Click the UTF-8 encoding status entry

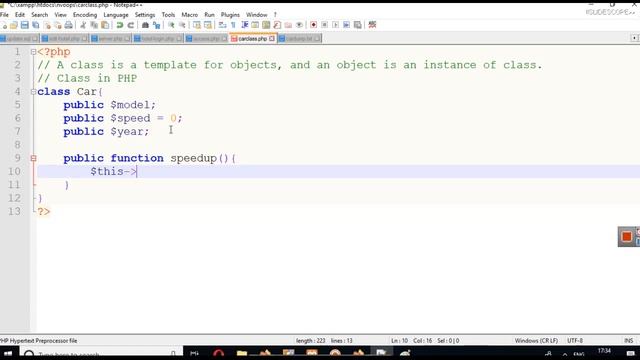[575, 340]
